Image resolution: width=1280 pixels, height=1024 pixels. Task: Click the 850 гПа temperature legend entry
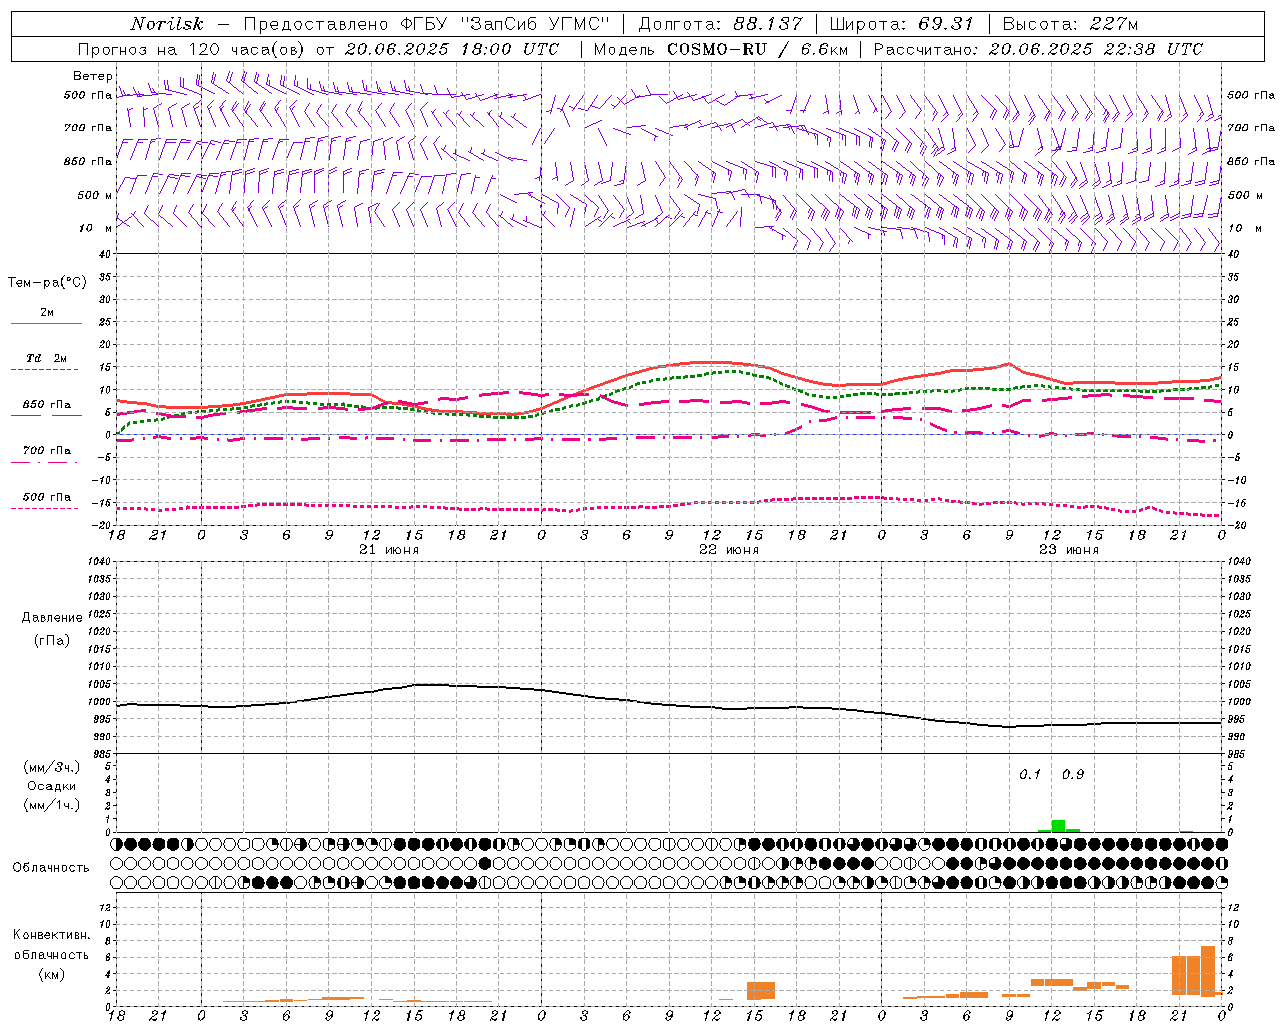pyautogui.click(x=47, y=405)
